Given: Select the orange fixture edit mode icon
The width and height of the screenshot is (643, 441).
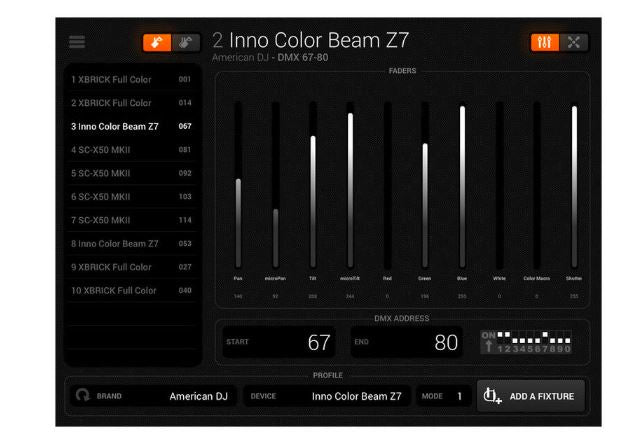Looking at the screenshot, I should (157, 42).
